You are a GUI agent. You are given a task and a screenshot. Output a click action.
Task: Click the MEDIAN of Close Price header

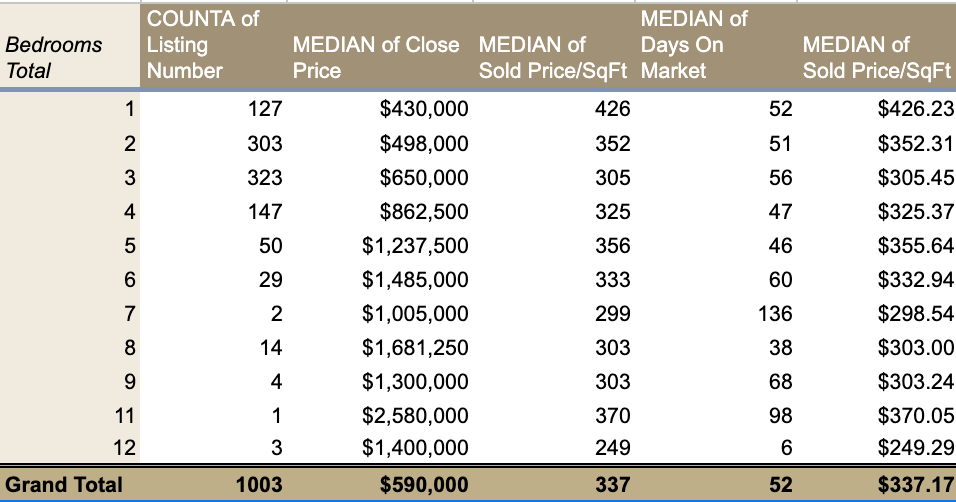tap(375, 58)
